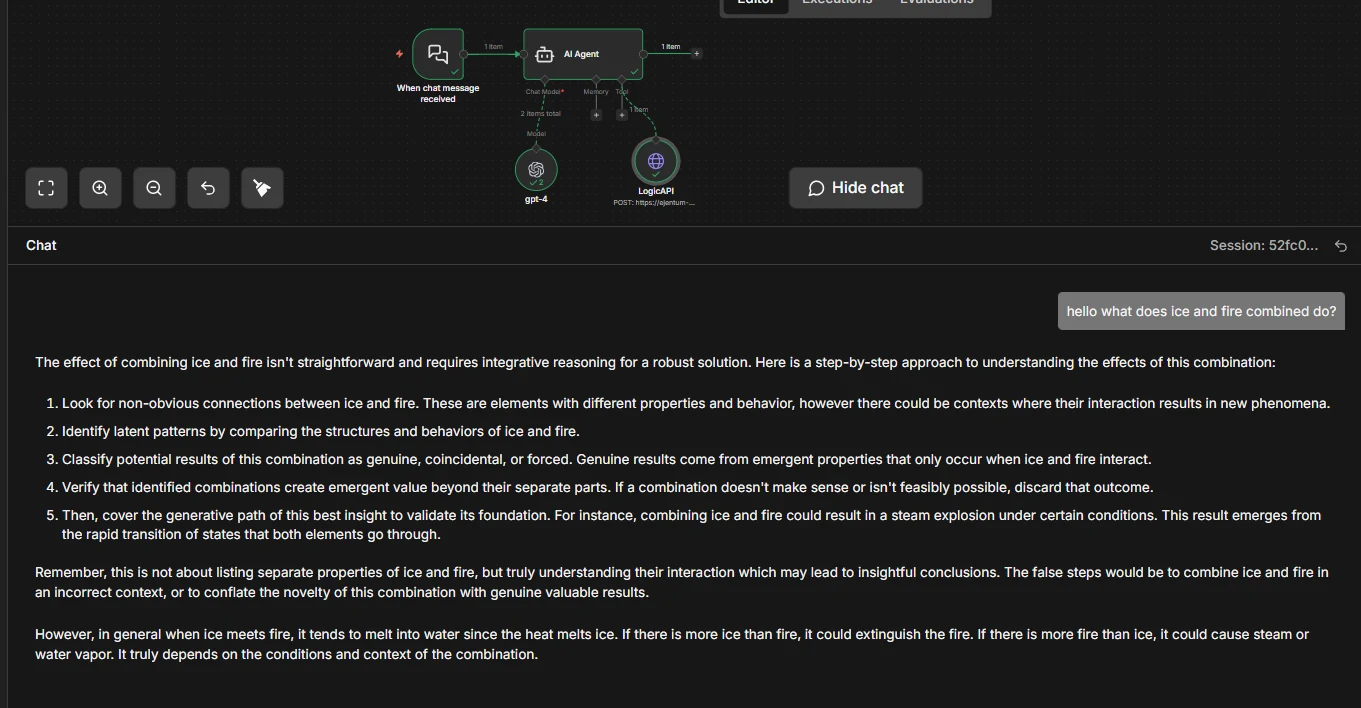Add another Tool via its plus button

click(x=621, y=115)
